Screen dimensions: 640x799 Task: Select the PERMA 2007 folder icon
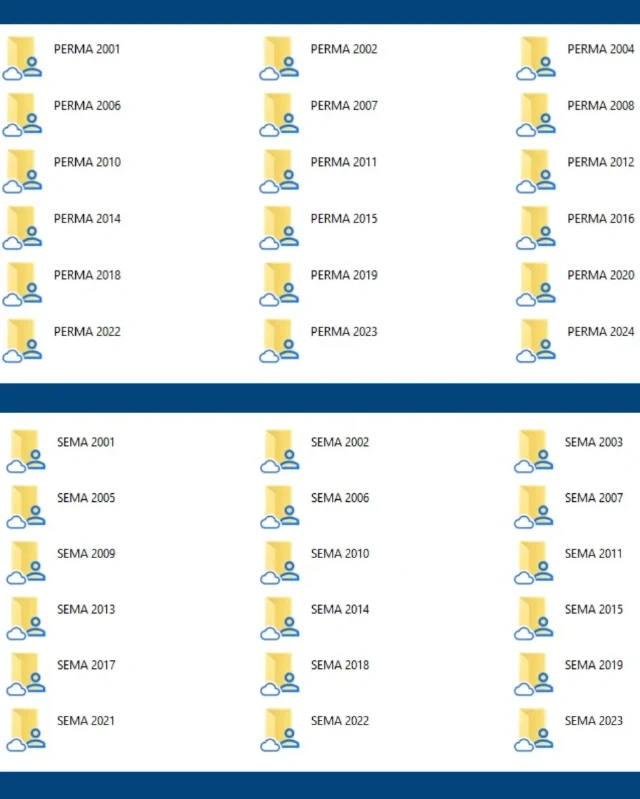point(279,114)
